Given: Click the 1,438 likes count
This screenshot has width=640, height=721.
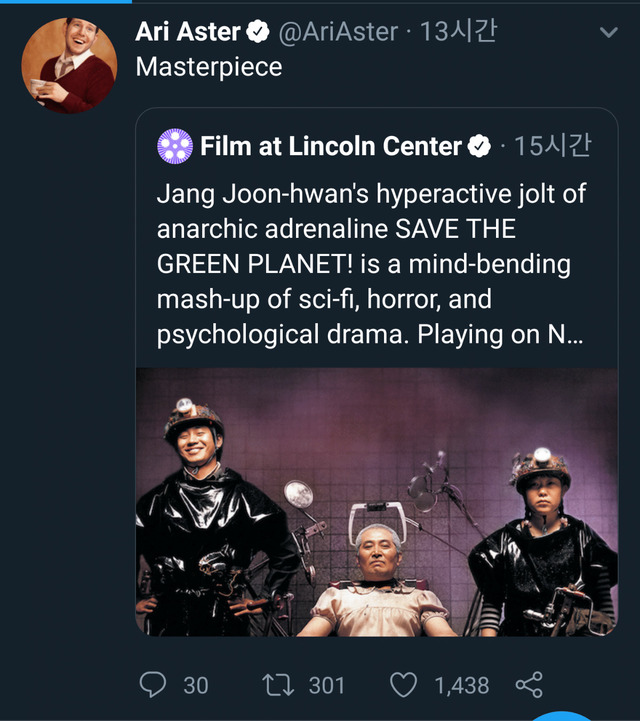Looking at the screenshot, I should [461, 685].
